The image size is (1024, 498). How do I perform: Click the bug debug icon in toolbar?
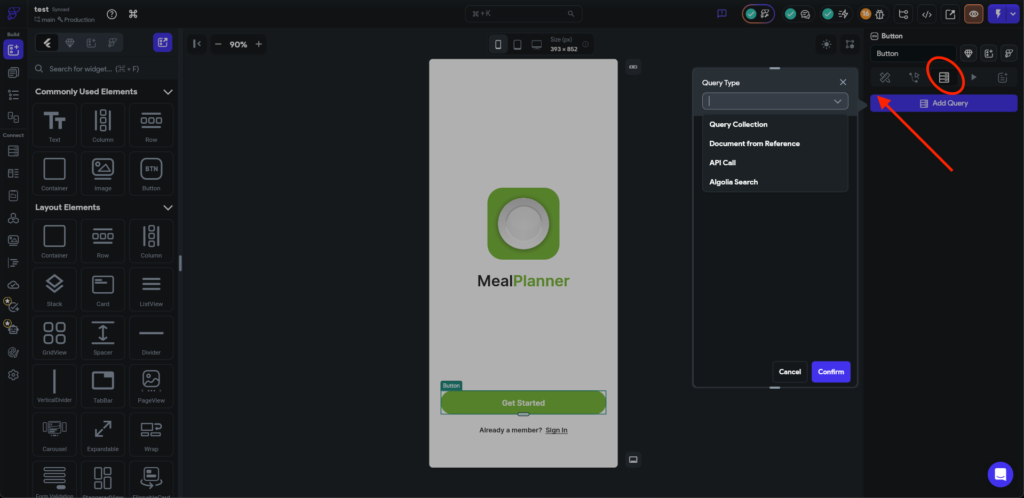pos(882,14)
